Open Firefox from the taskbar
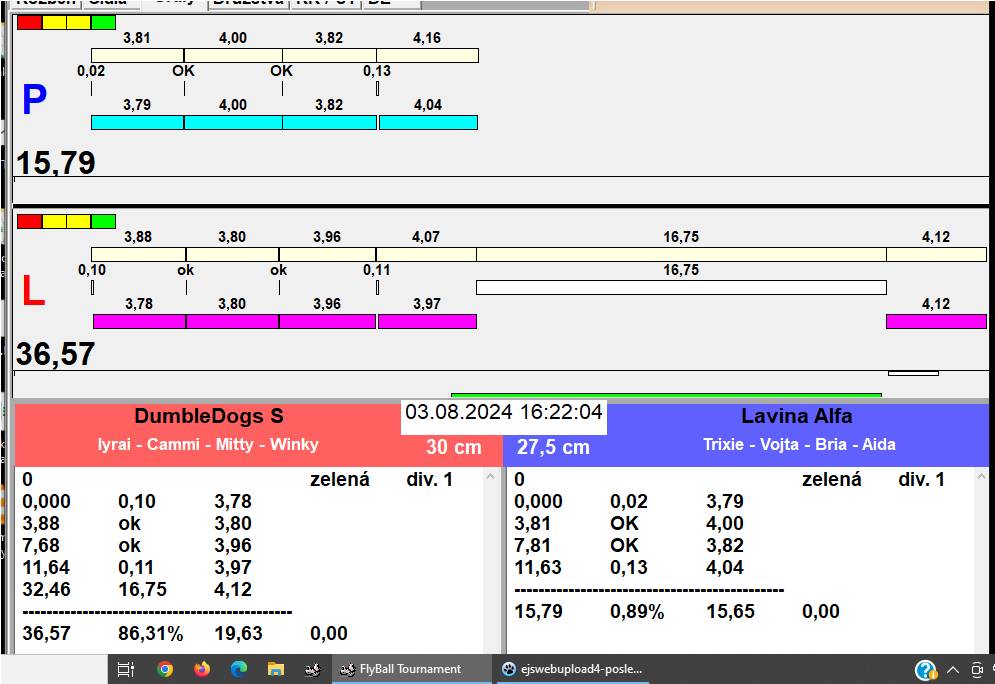This screenshot has height=684, width=995. (202, 669)
